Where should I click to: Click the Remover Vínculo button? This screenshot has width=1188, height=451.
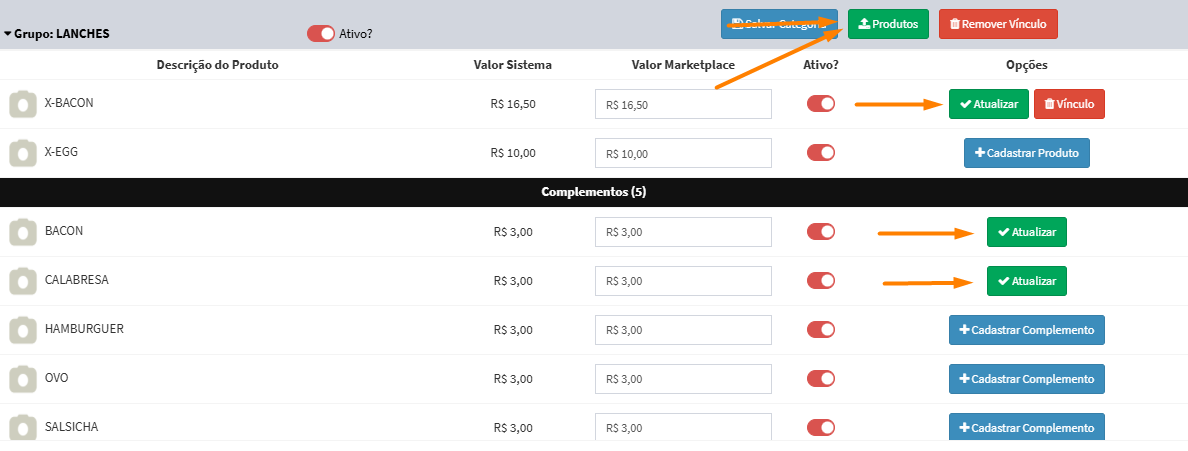click(x=997, y=23)
